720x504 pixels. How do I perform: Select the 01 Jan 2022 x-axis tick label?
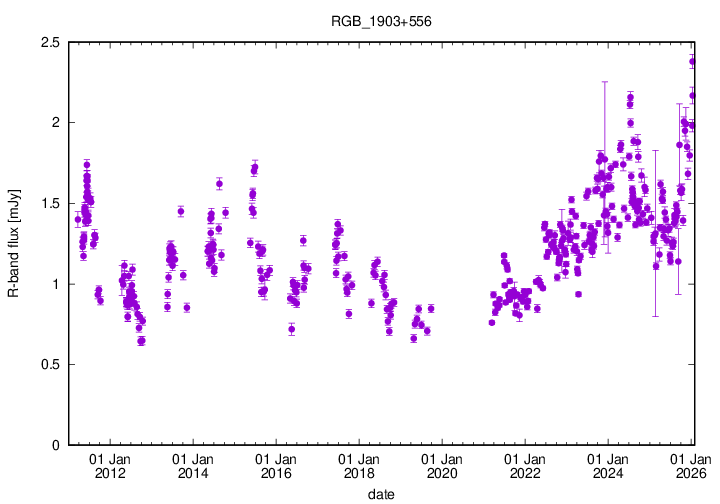tap(525, 466)
